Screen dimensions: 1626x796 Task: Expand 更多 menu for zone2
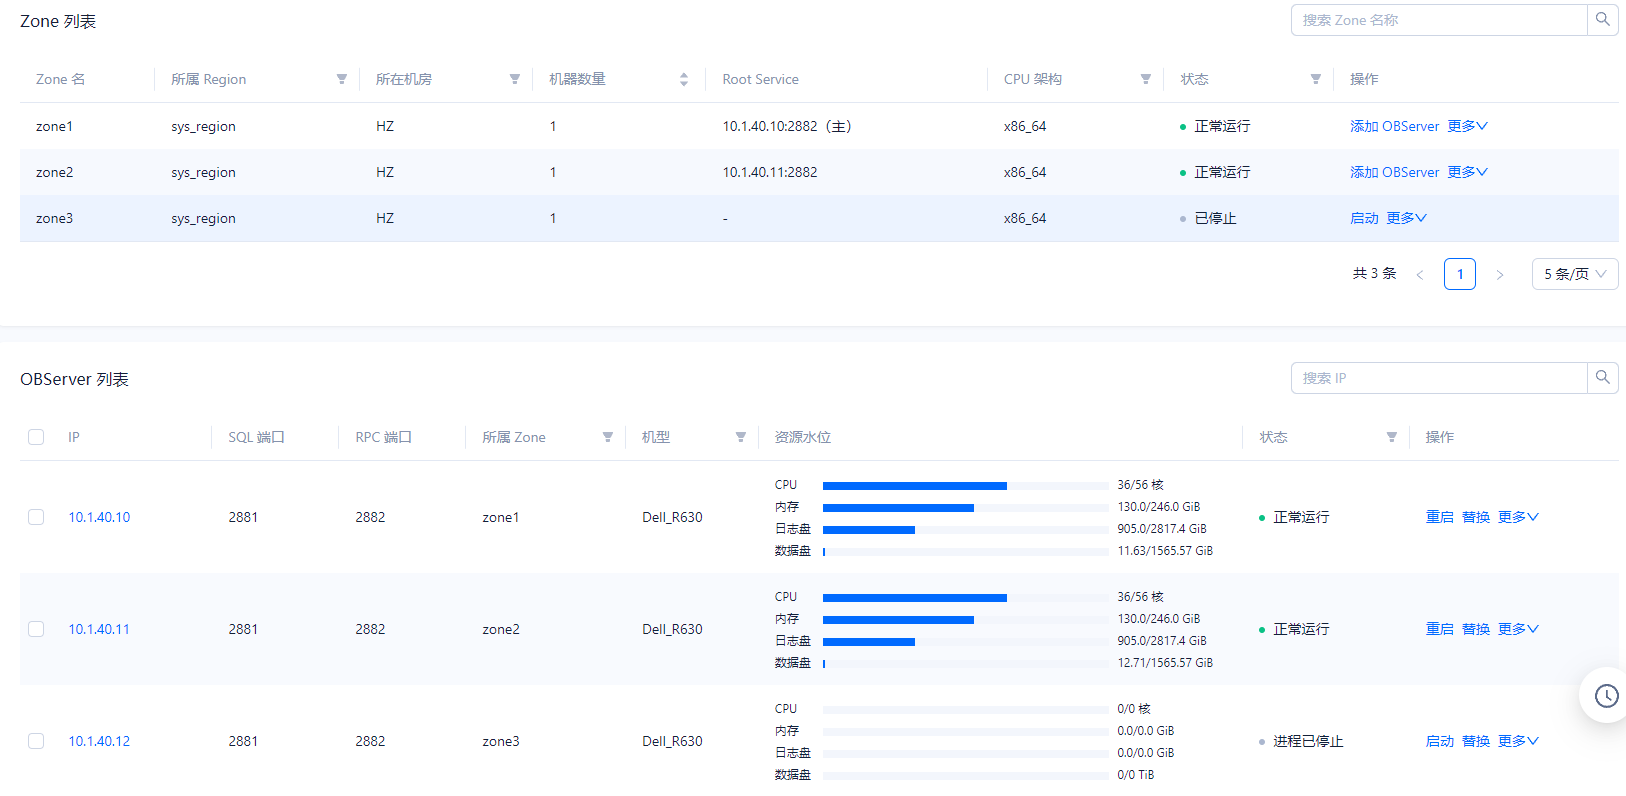(x=1468, y=172)
